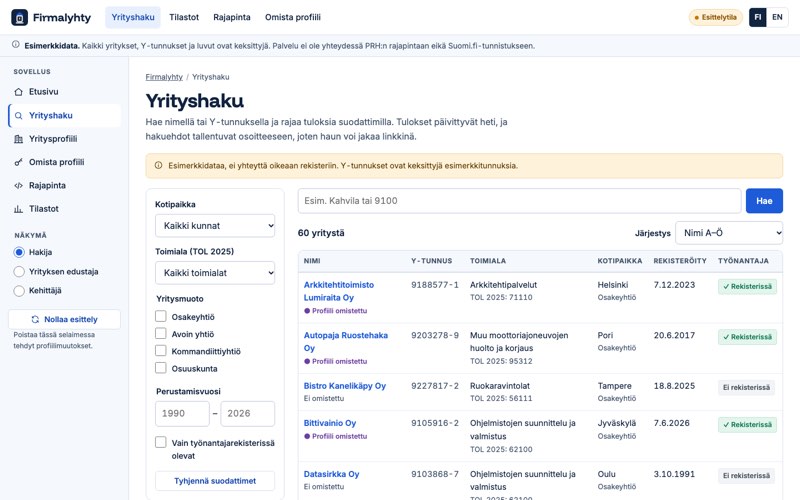
Task: Go to Etusivu in sidebar
Action: [64, 92]
